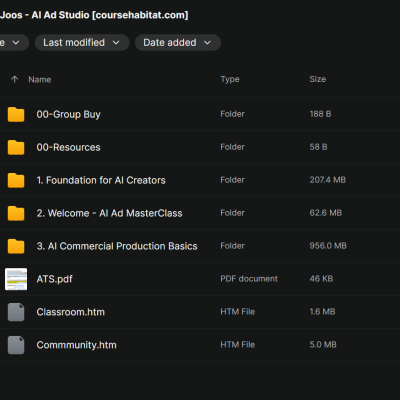Click the 188 B size value
The height and width of the screenshot is (400, 400).
coord(320,114)
